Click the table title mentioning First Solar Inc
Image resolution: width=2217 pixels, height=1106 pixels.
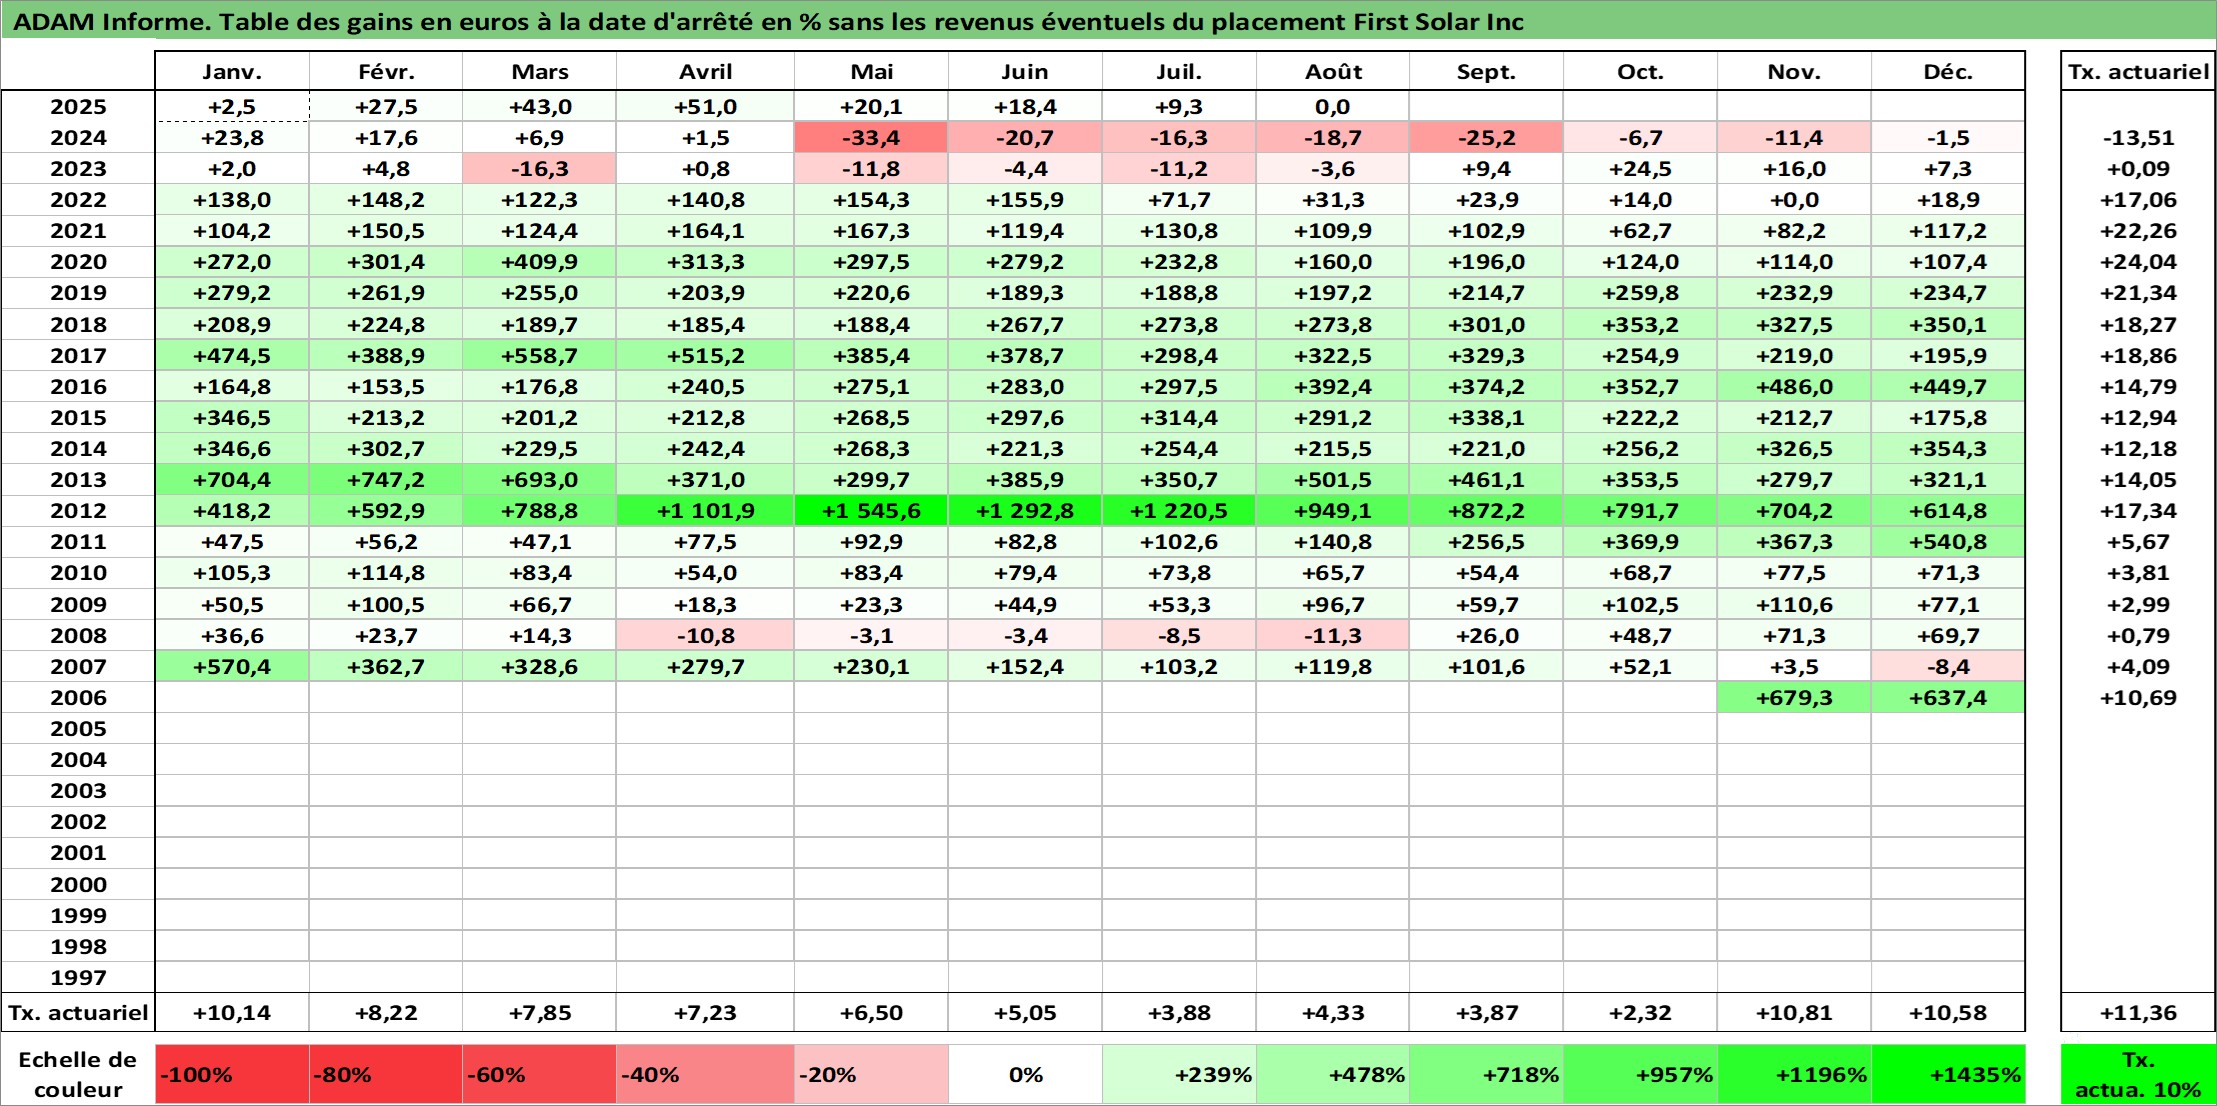pyautogui.click(x=768, y=22)
